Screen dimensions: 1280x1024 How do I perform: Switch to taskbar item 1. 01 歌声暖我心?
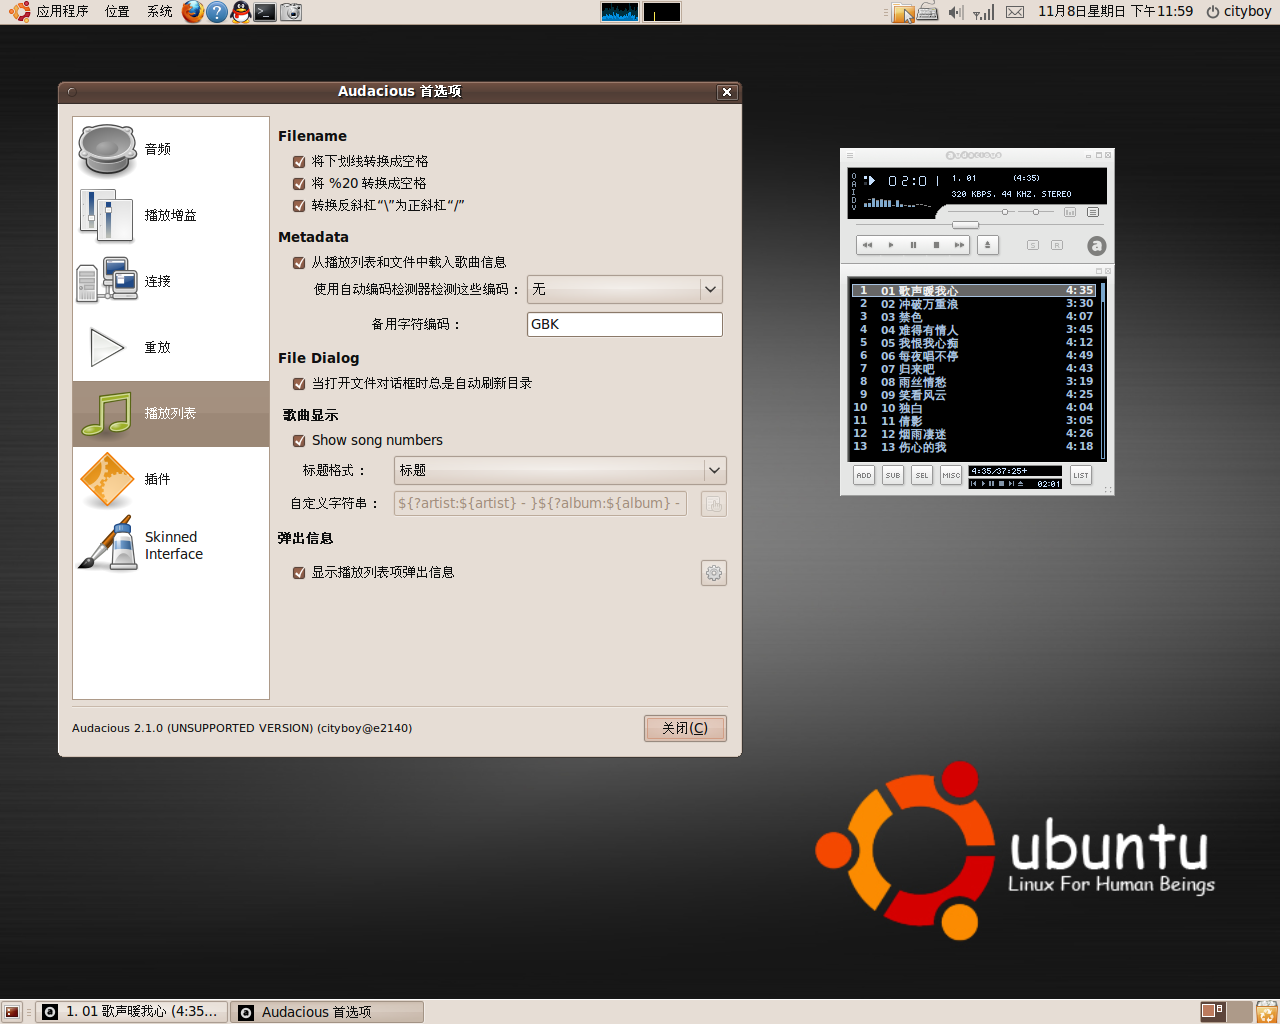tap(131, 1012)
